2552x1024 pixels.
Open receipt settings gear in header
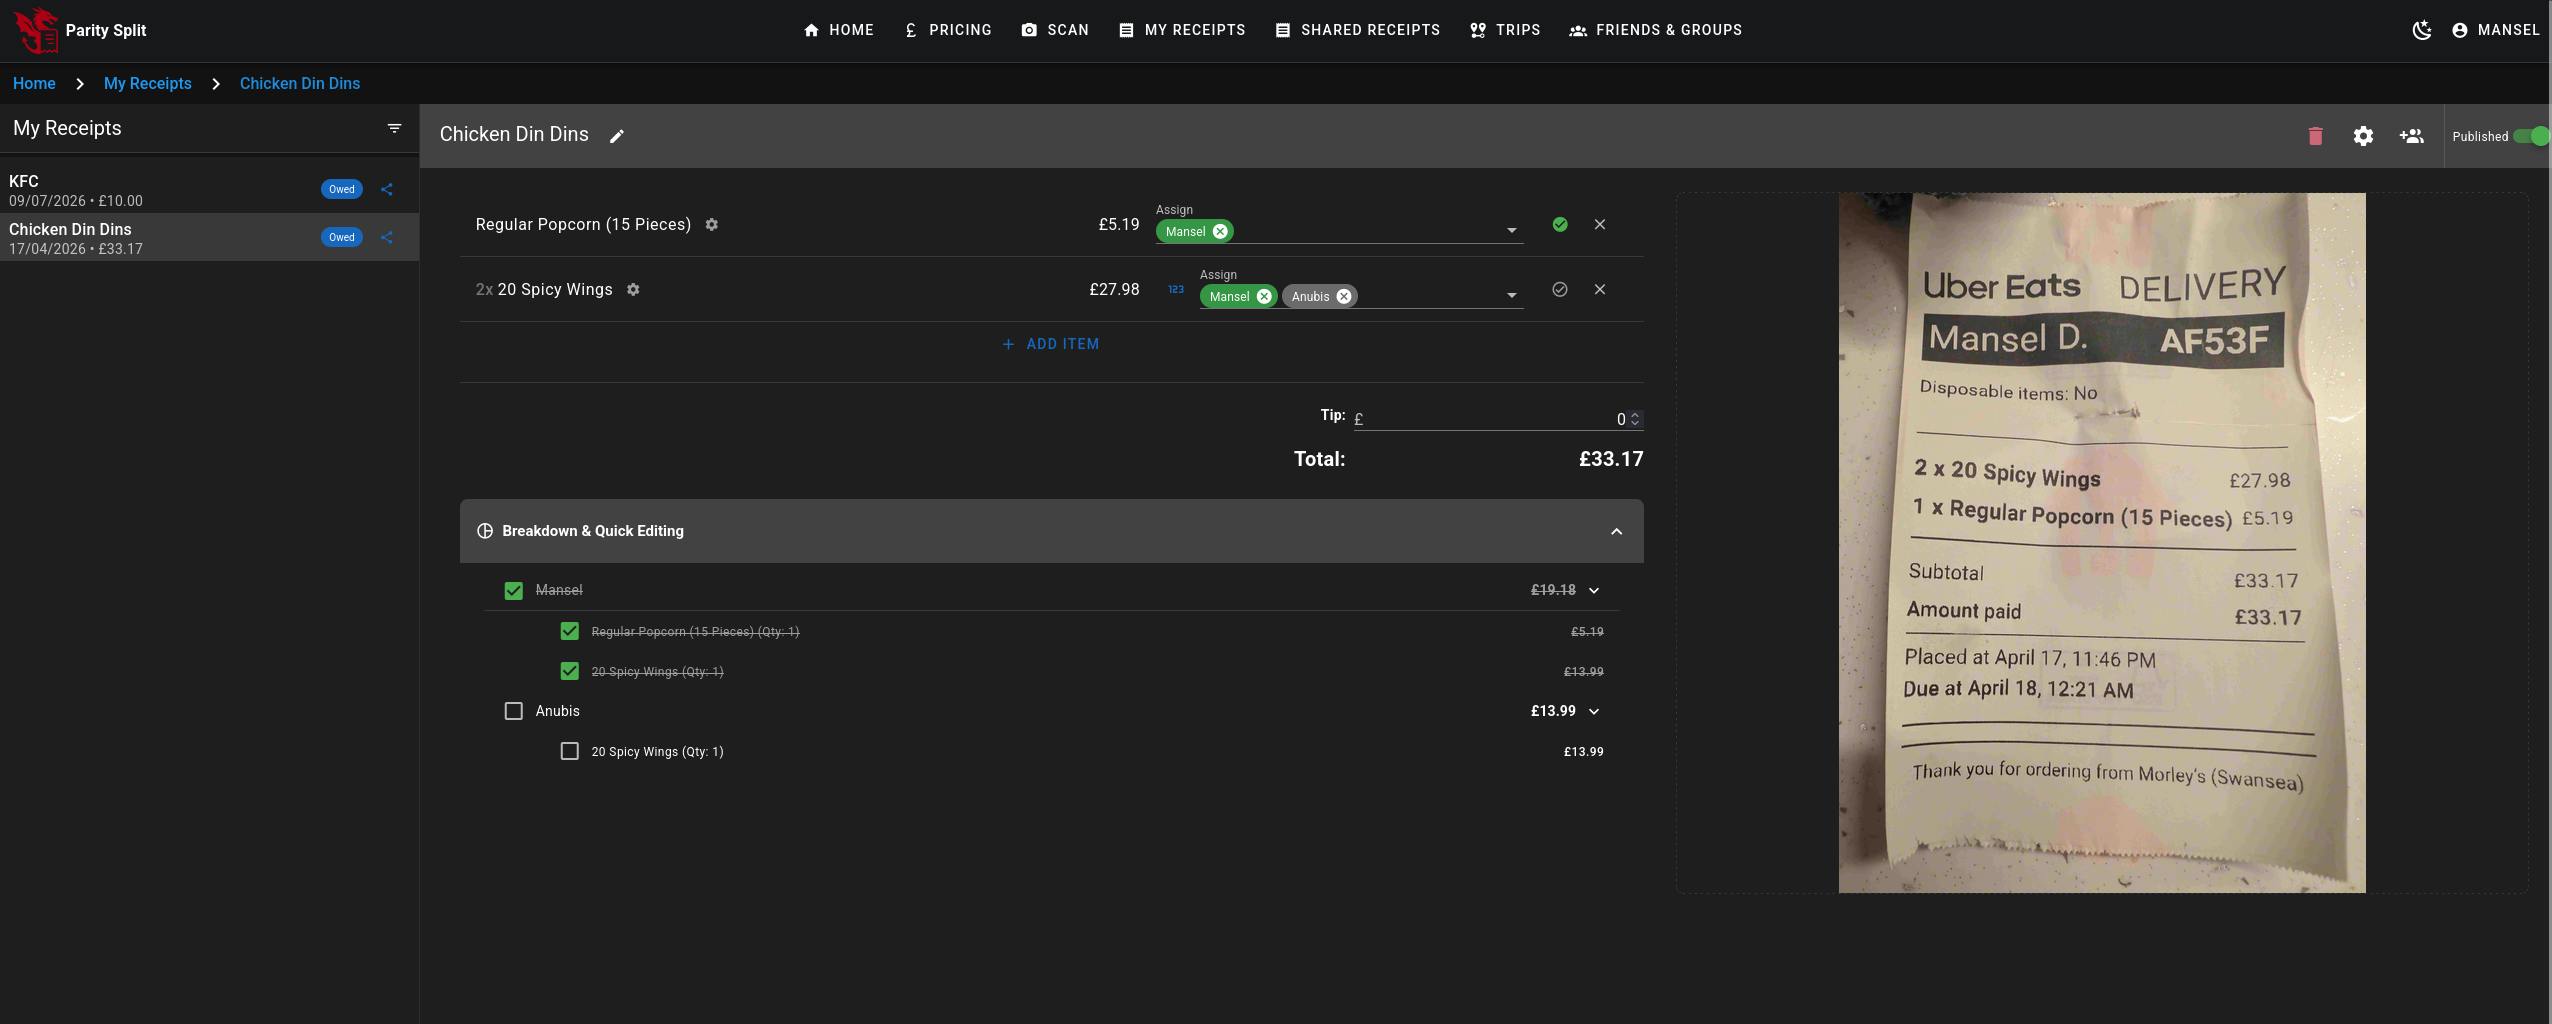tap(2363, 136)
